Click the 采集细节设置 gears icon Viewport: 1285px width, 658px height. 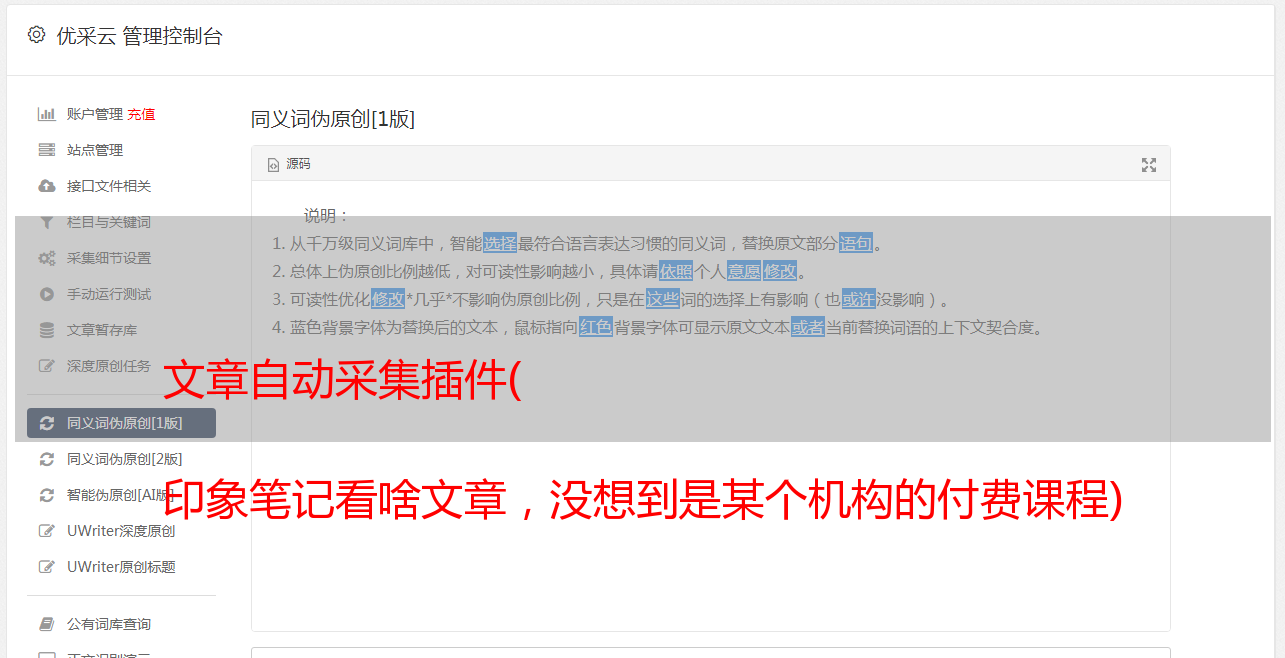click(46, 258)
